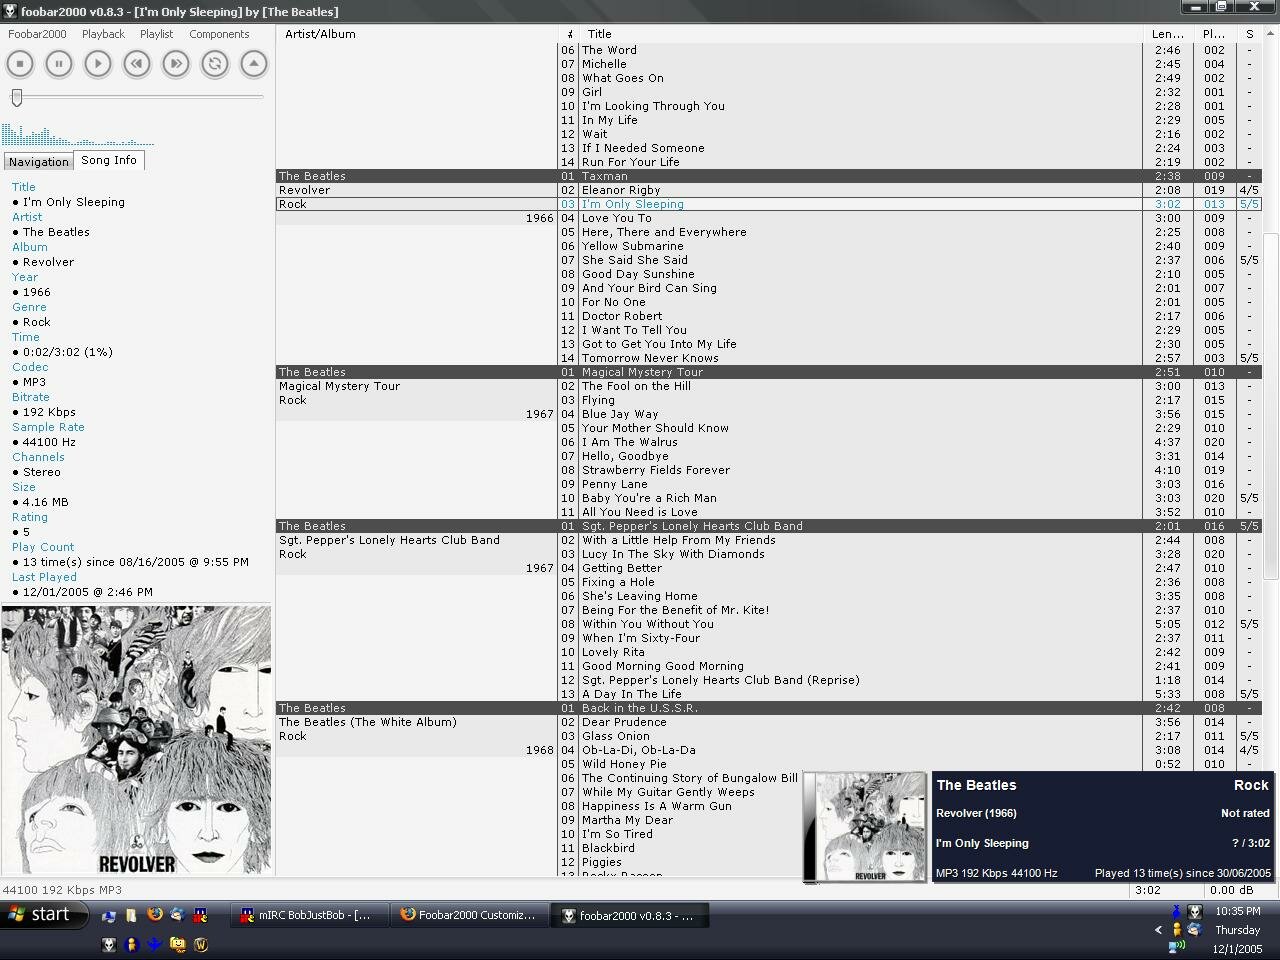1280x960 pixels.
Task: Click the AIM yellow figure tray icon
Action: (x=1177, y=929)
